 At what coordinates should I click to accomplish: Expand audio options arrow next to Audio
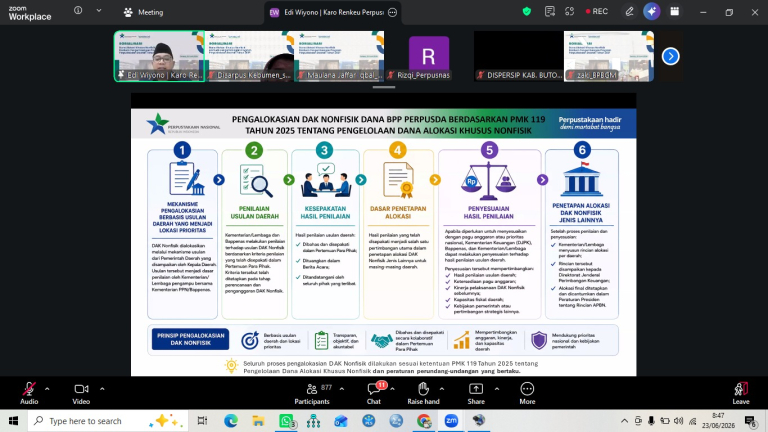click(47, 389)
